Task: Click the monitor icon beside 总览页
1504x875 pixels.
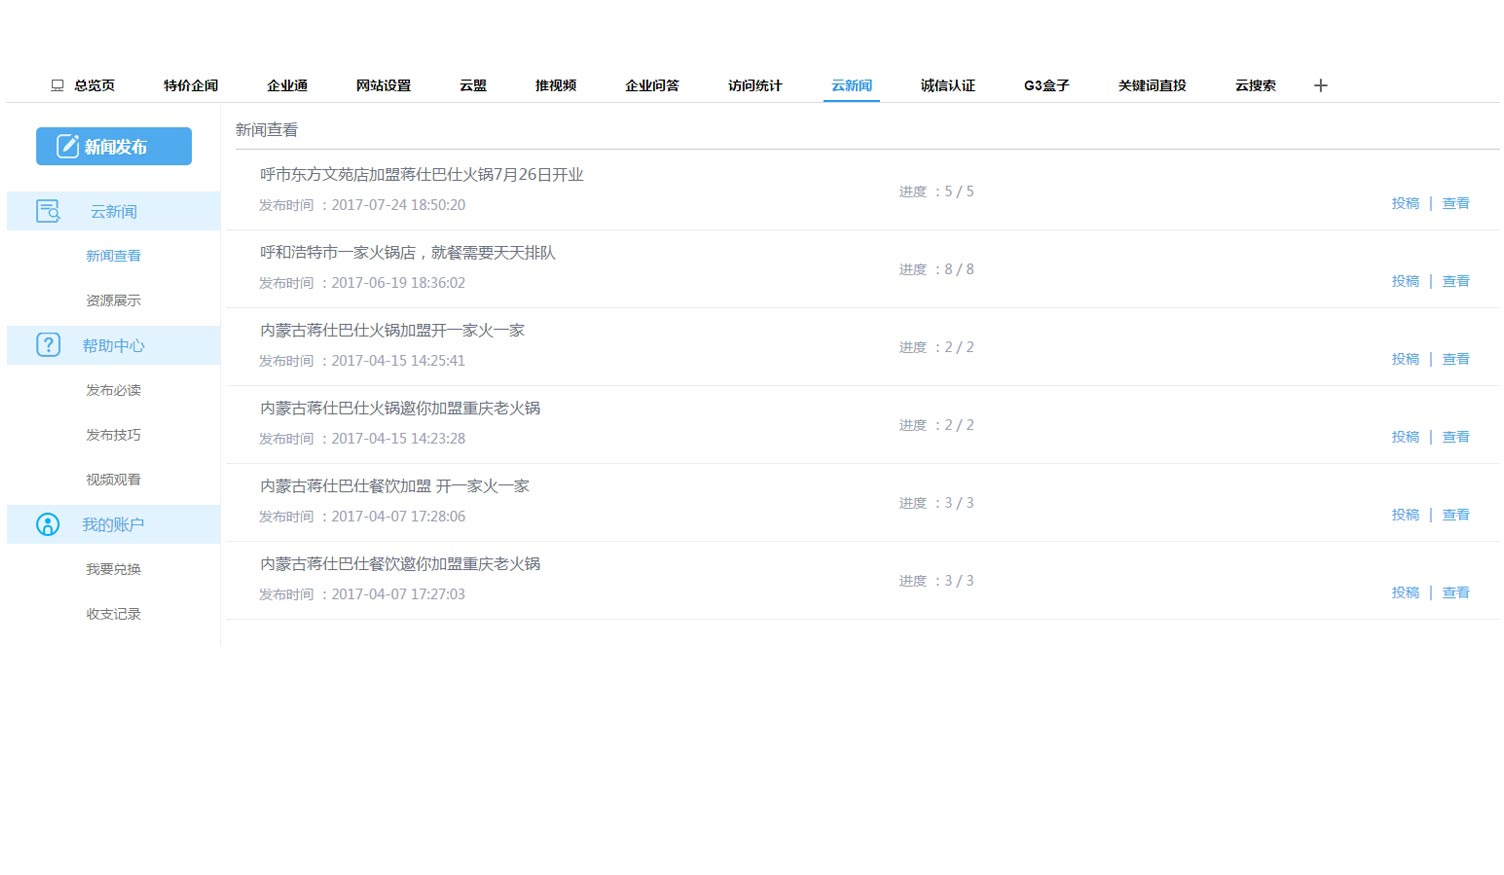Action: coord(57,86)
